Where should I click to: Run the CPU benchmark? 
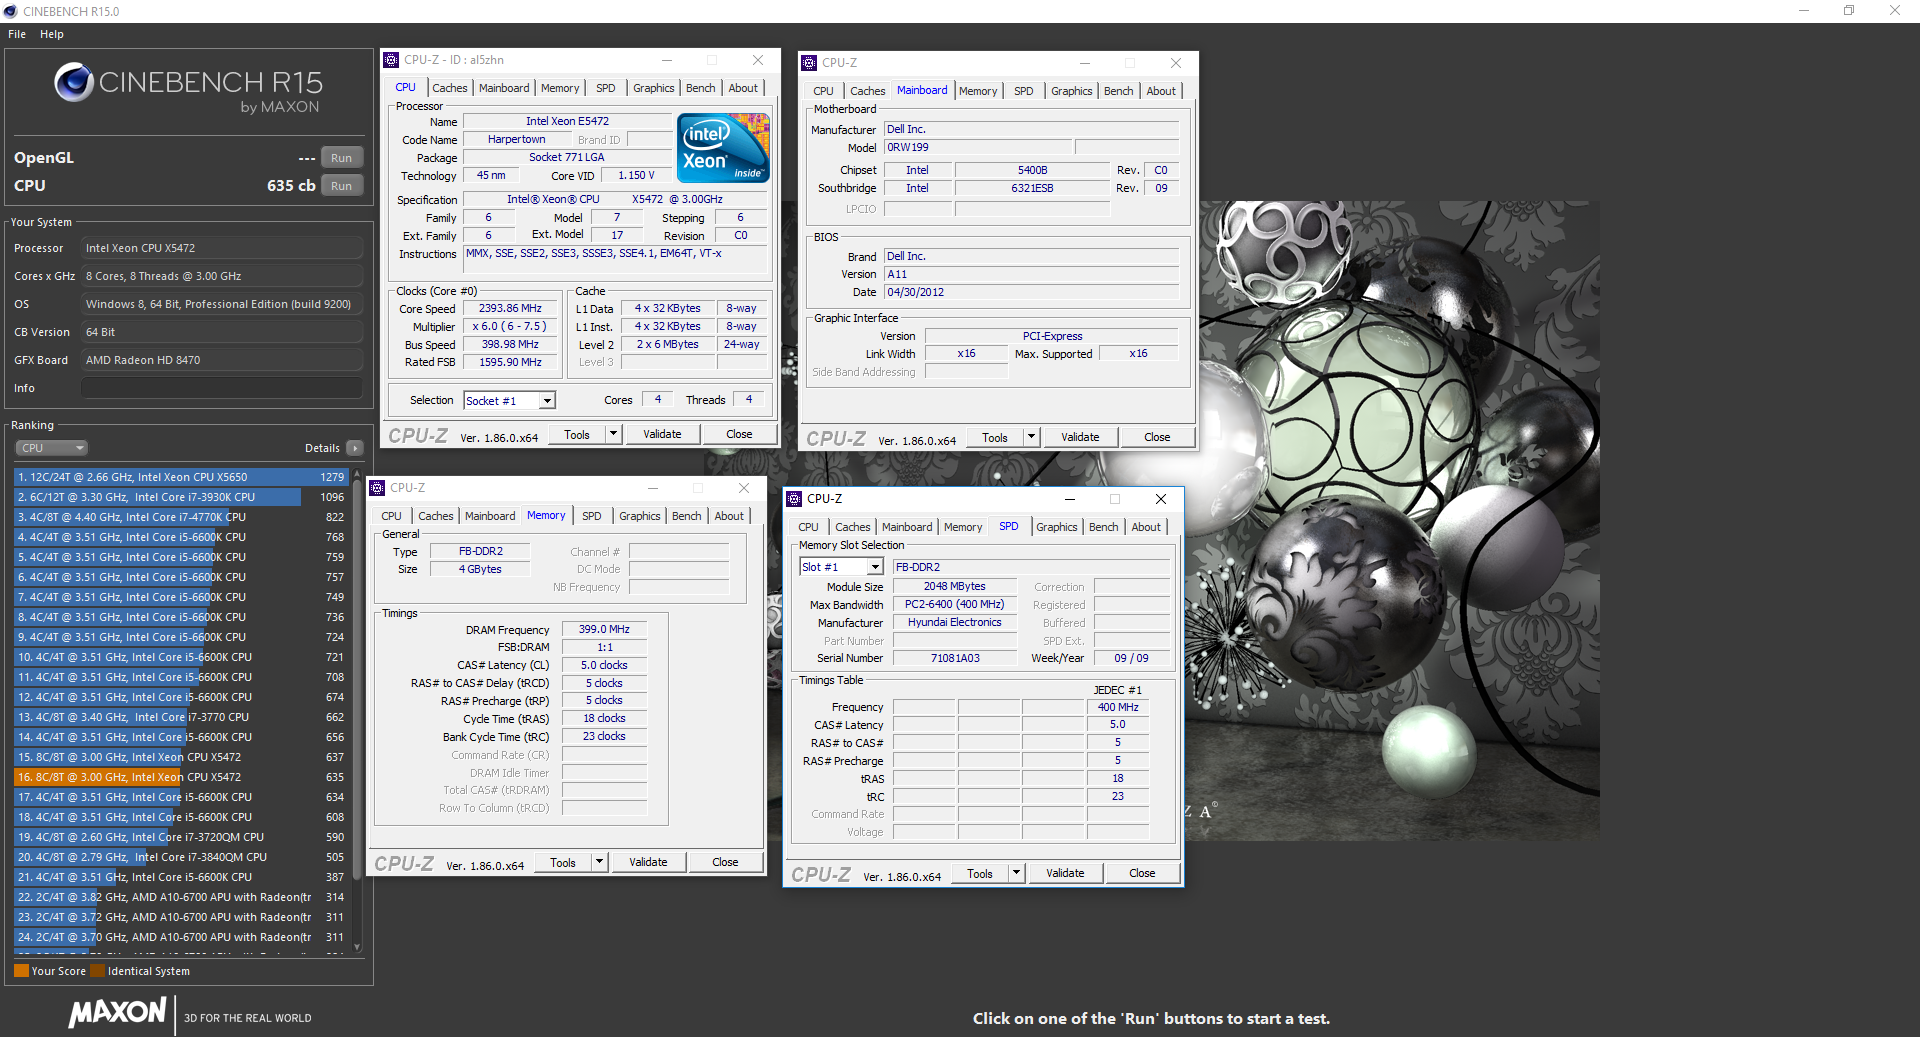click(x=342, y=186)
